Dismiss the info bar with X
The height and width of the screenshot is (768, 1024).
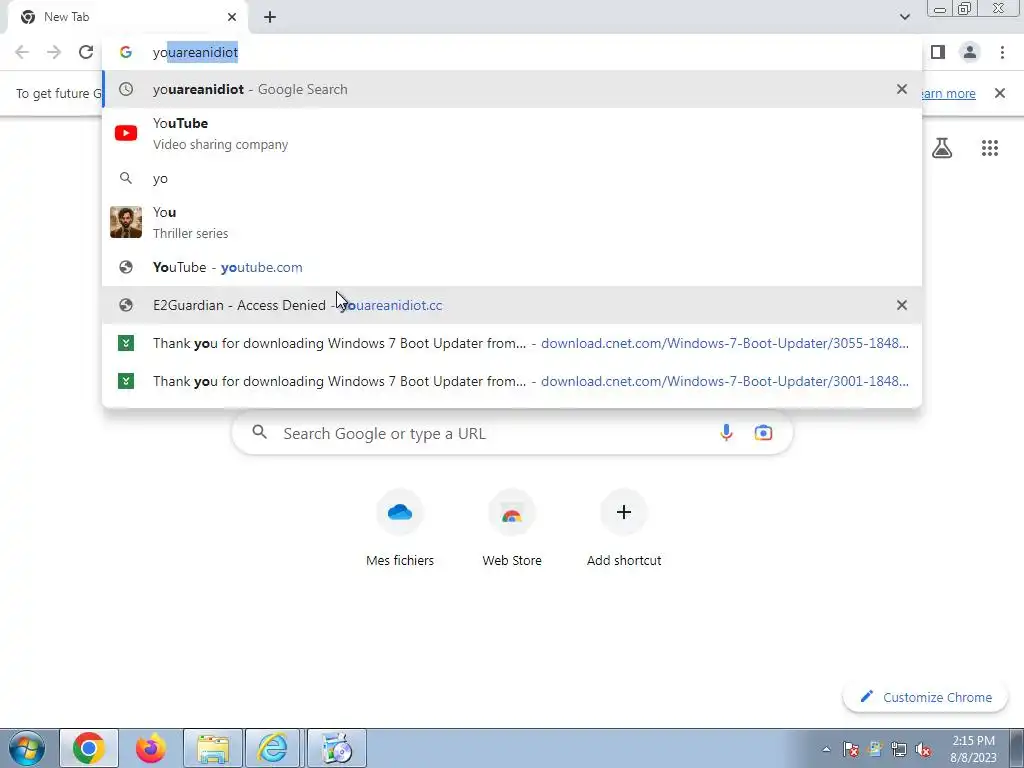[1000, 93]
